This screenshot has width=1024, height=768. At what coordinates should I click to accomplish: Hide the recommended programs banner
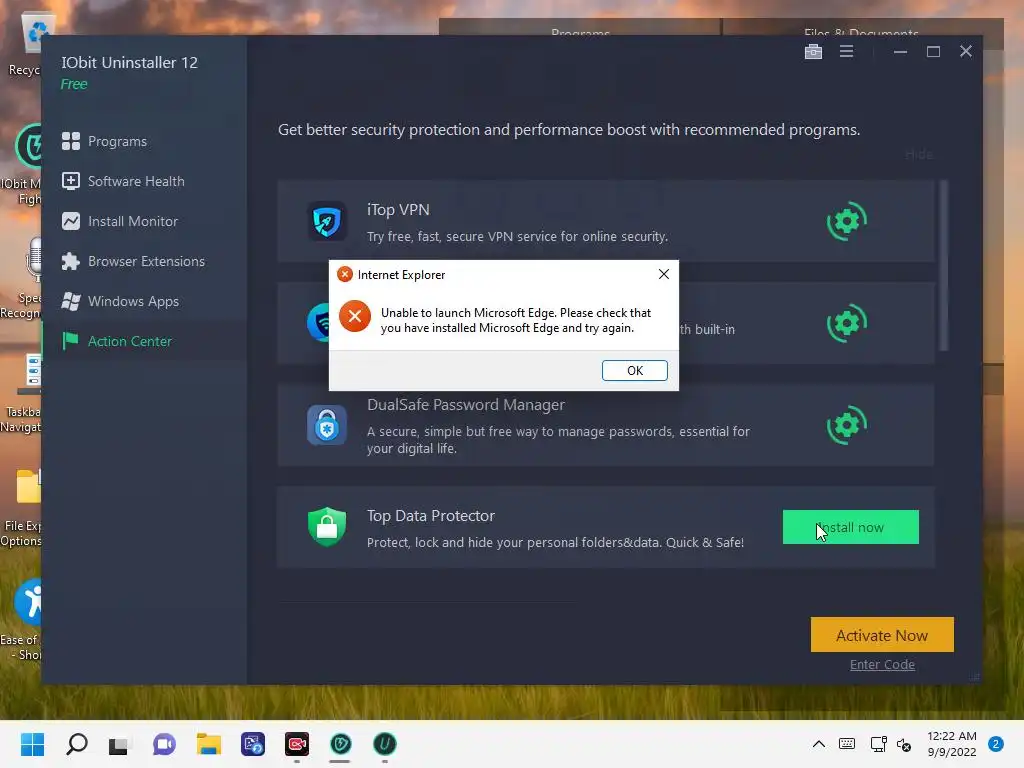tap(918, 155)
